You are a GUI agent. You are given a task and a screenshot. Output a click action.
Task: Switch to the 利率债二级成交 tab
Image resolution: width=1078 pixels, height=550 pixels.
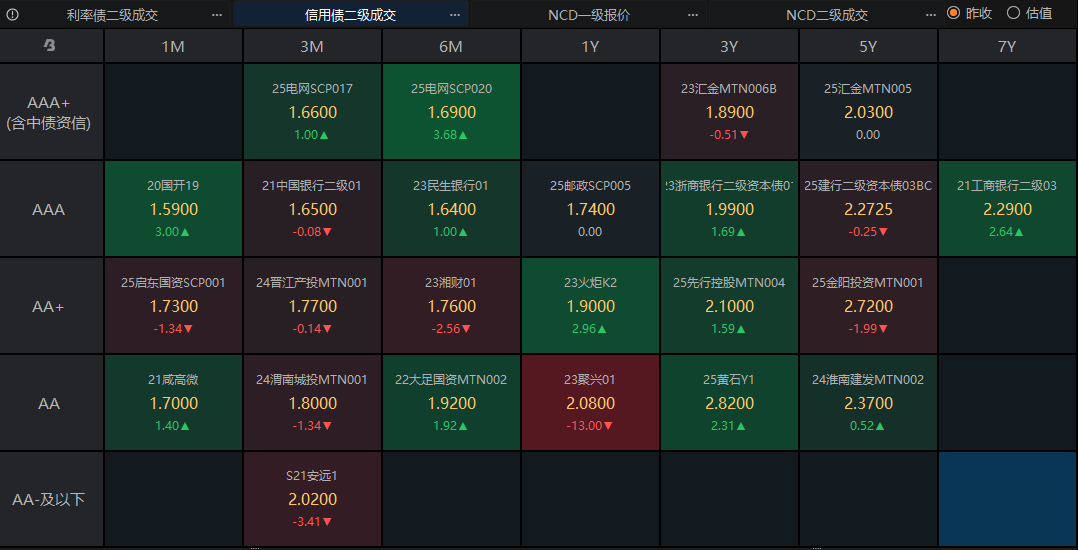112,15
